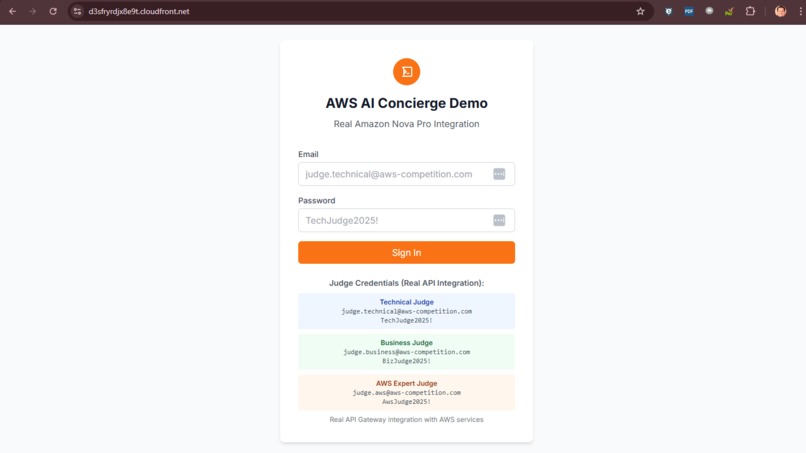Focus the Email input field

tap(407, 174)
